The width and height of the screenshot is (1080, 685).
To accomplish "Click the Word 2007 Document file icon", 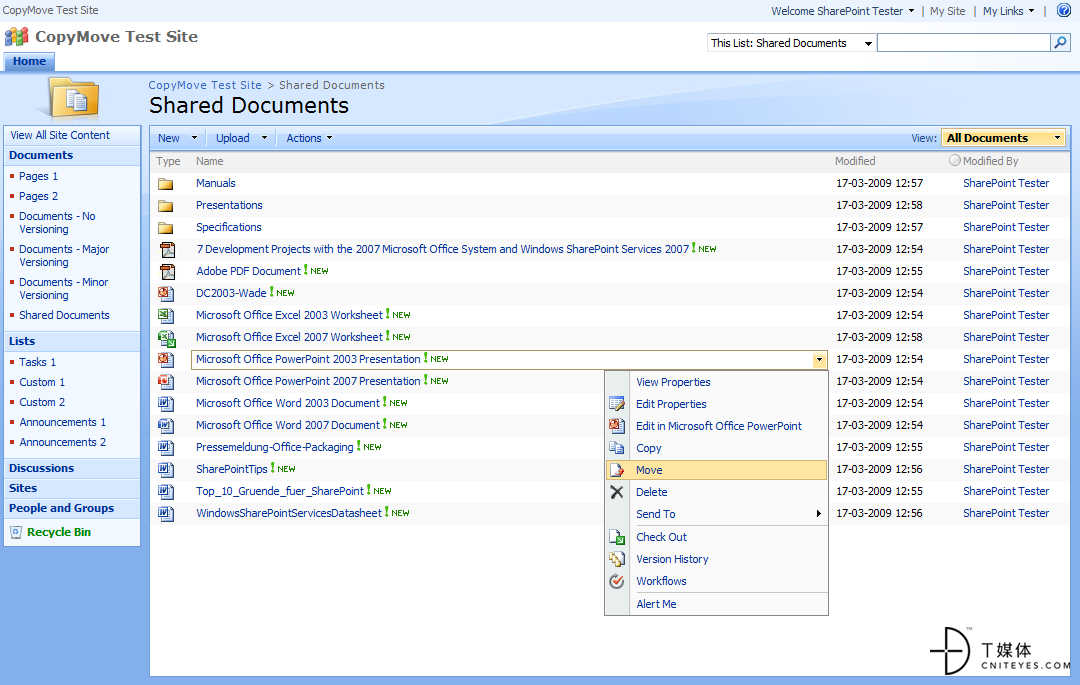I will [x=165, y=425].
